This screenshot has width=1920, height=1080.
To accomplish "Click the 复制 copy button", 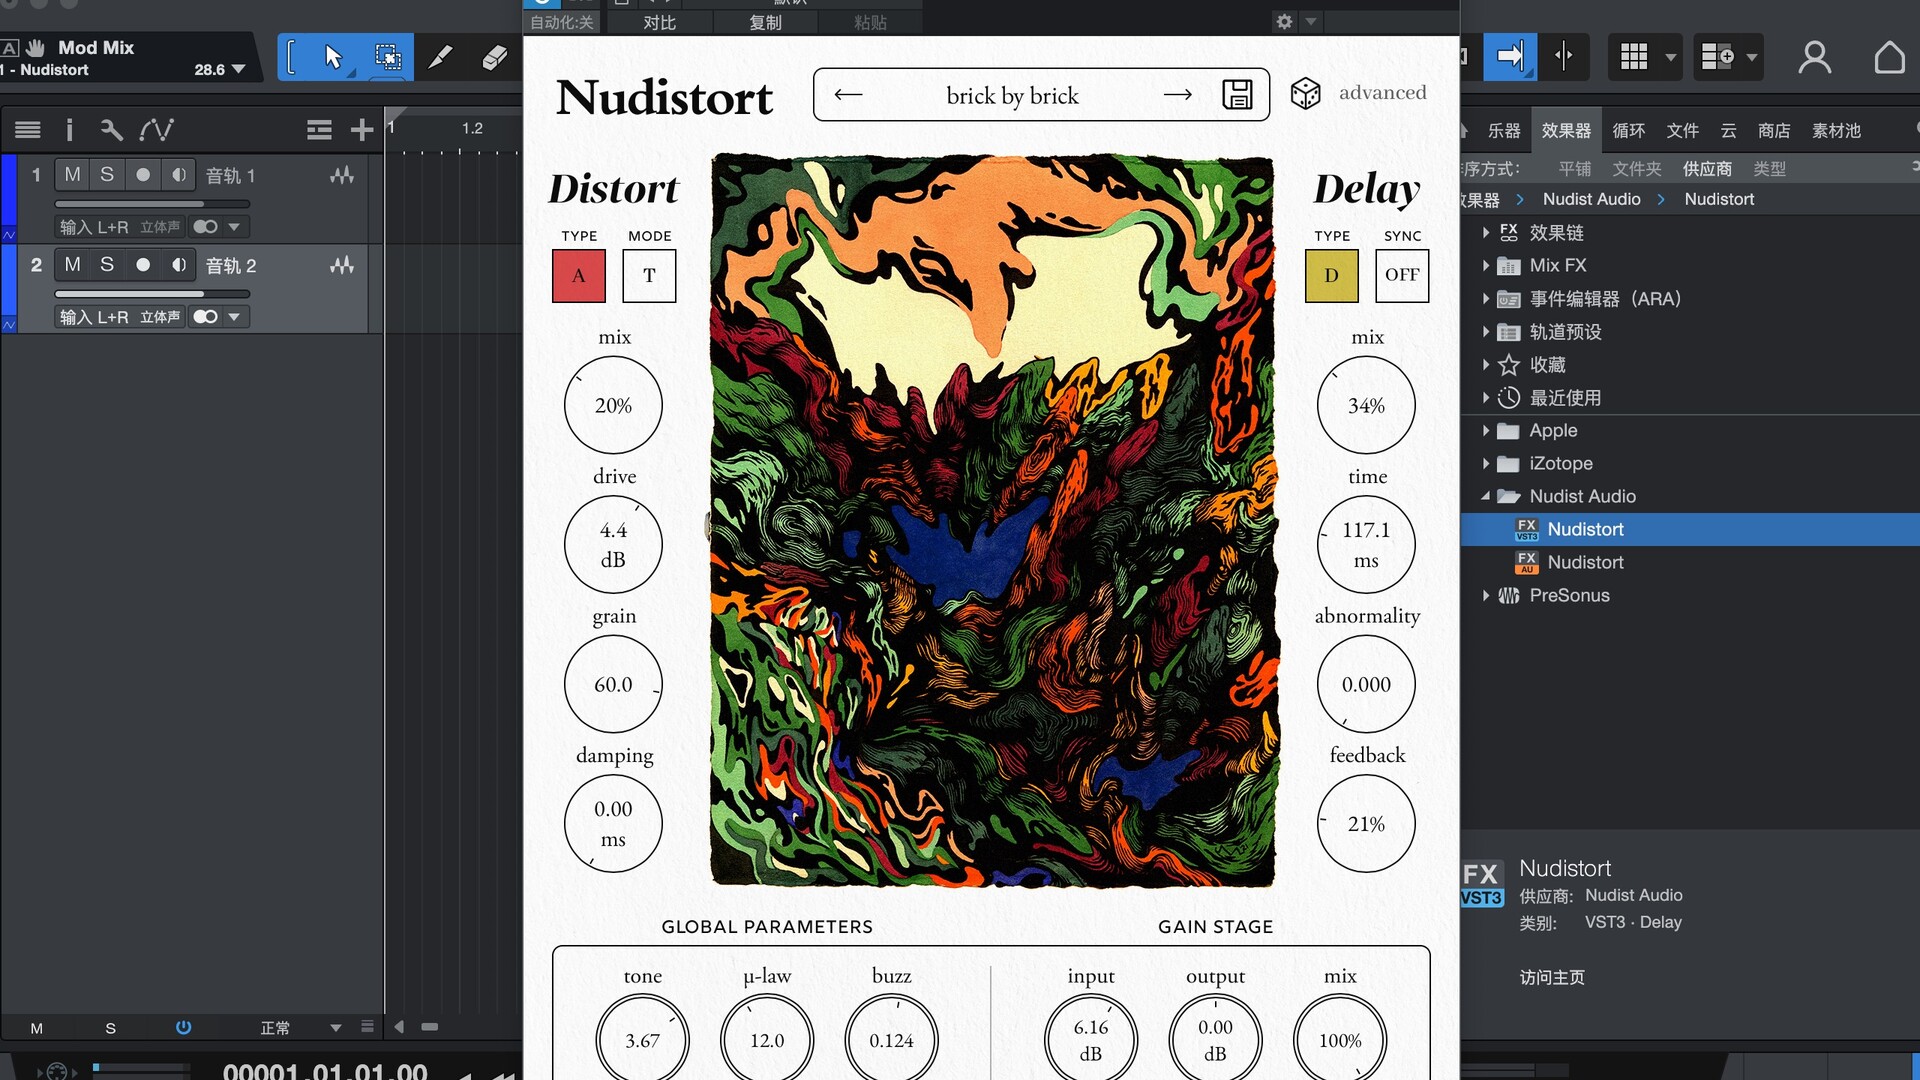I will 765,22.
